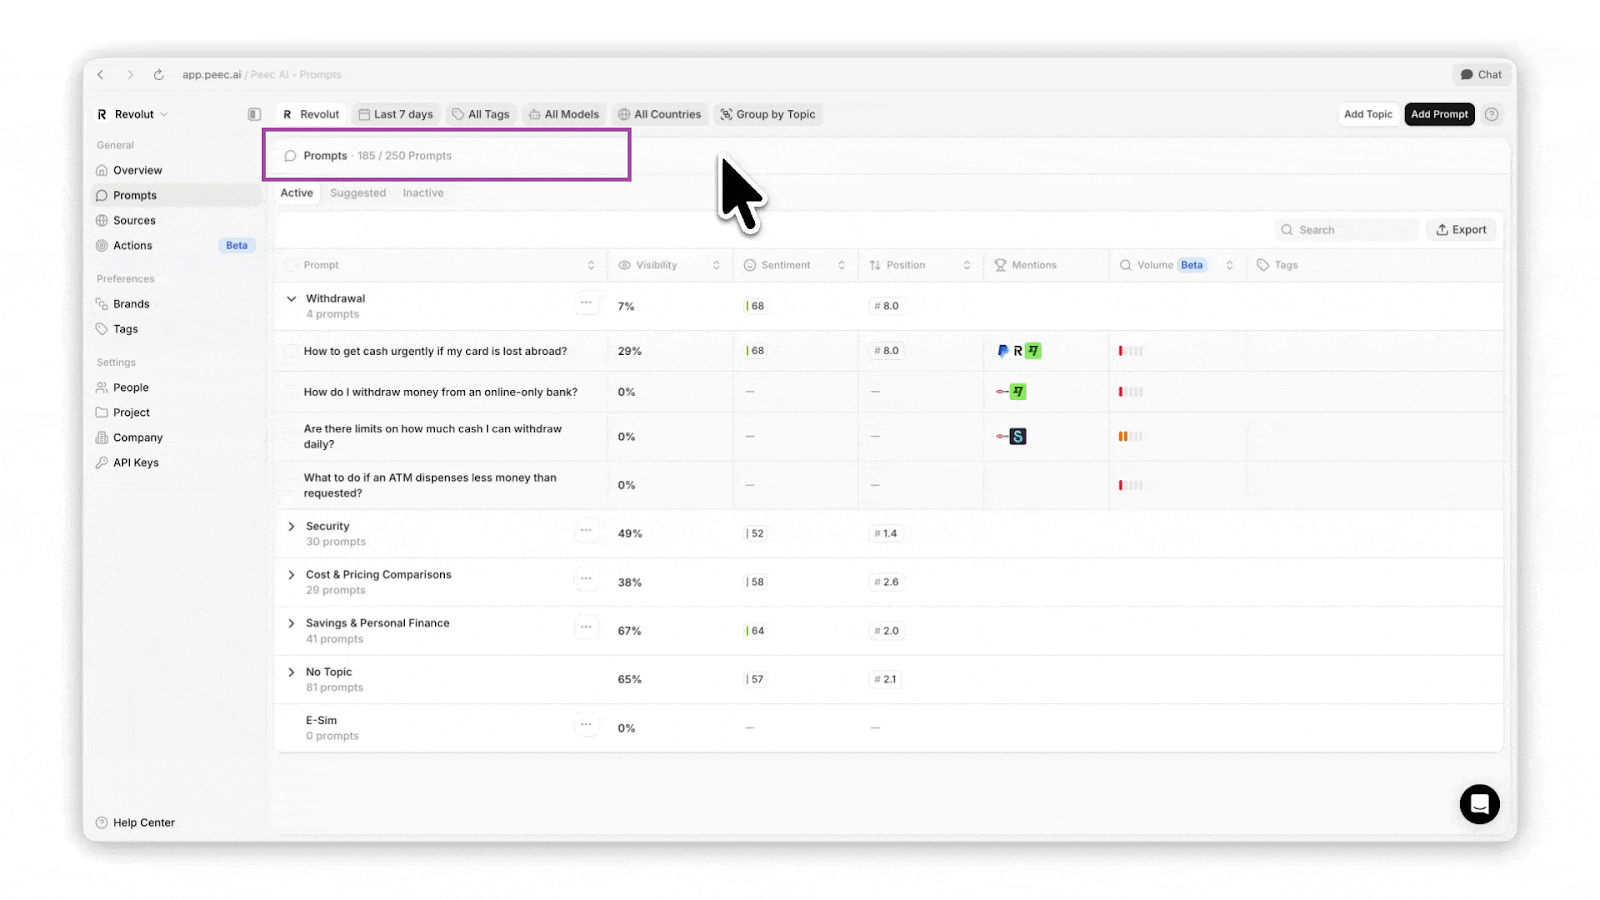Click the dark S mention icon in withdrawal limits row
This screenshot has width=1600, height=900.
pyautogui.click(x=1018, y=437)
